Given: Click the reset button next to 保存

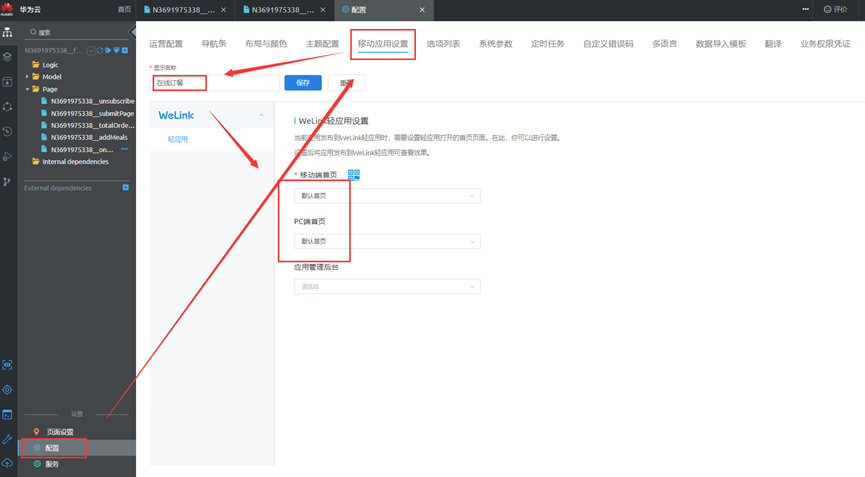Looking at the screenshot, I should (x=346, y=83).
